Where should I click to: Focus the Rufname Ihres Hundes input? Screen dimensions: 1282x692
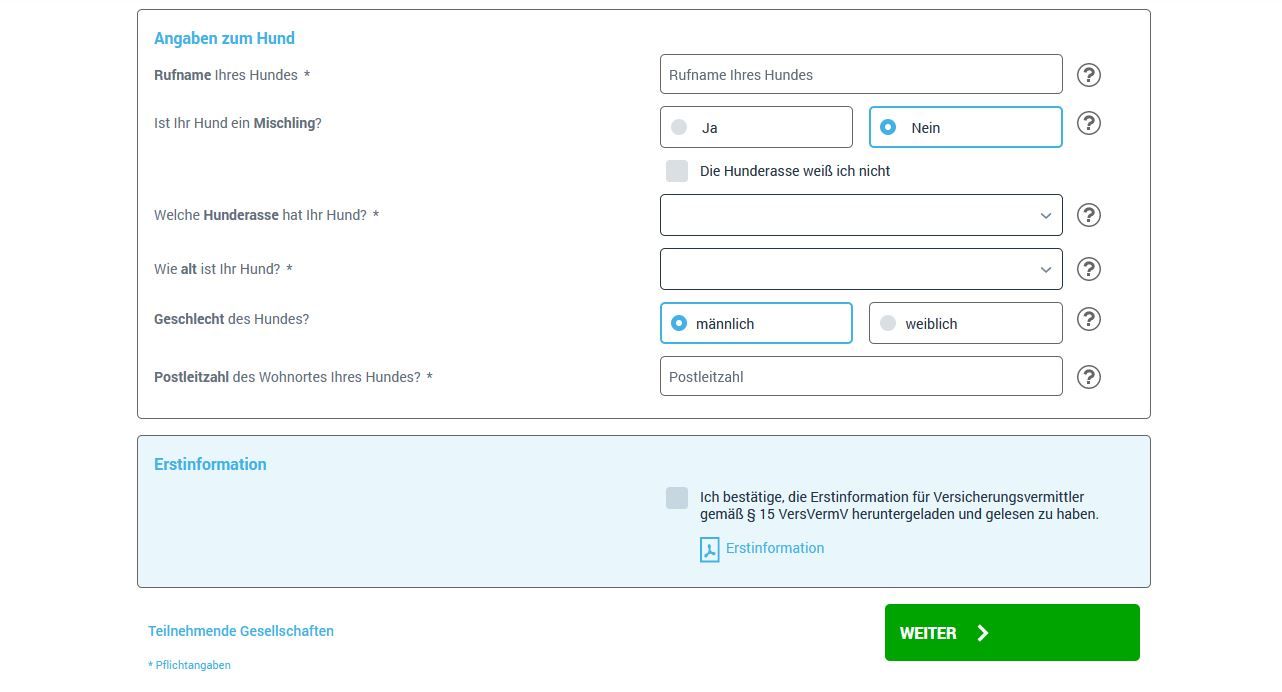pos(860,75)
